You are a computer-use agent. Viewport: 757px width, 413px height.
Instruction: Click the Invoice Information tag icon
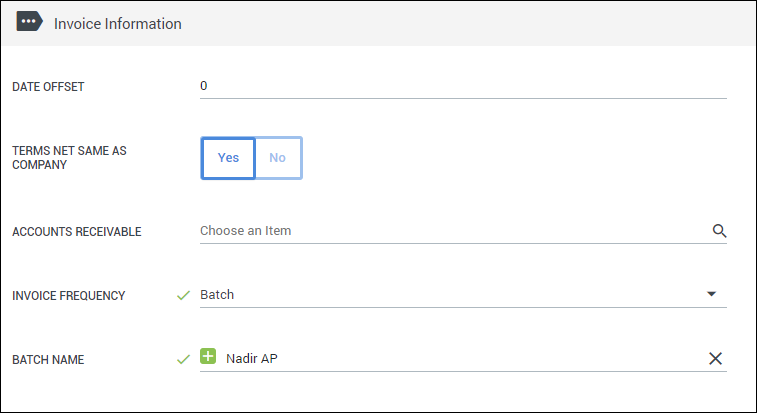click(29, 22)
